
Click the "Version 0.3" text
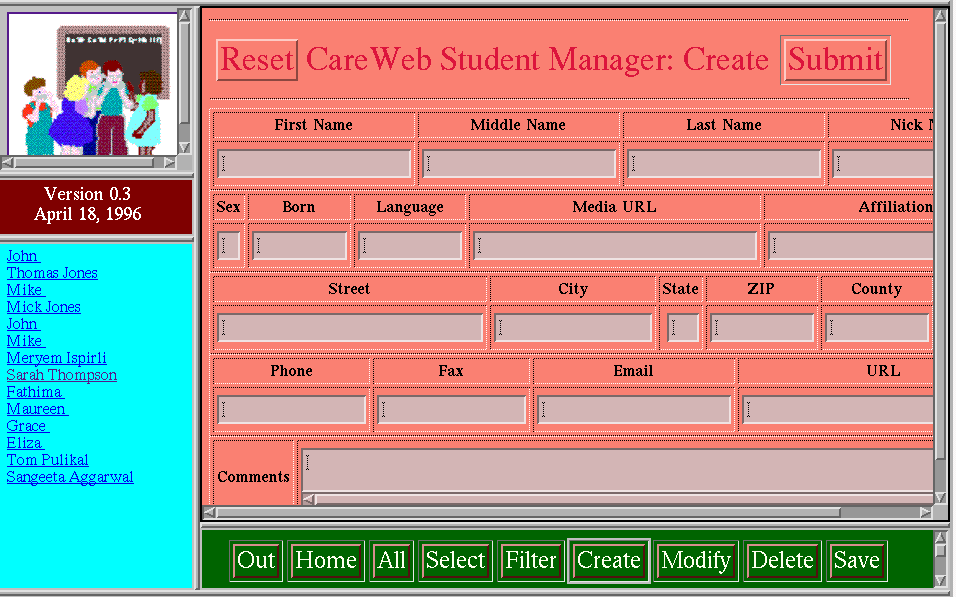coord(87,194)
